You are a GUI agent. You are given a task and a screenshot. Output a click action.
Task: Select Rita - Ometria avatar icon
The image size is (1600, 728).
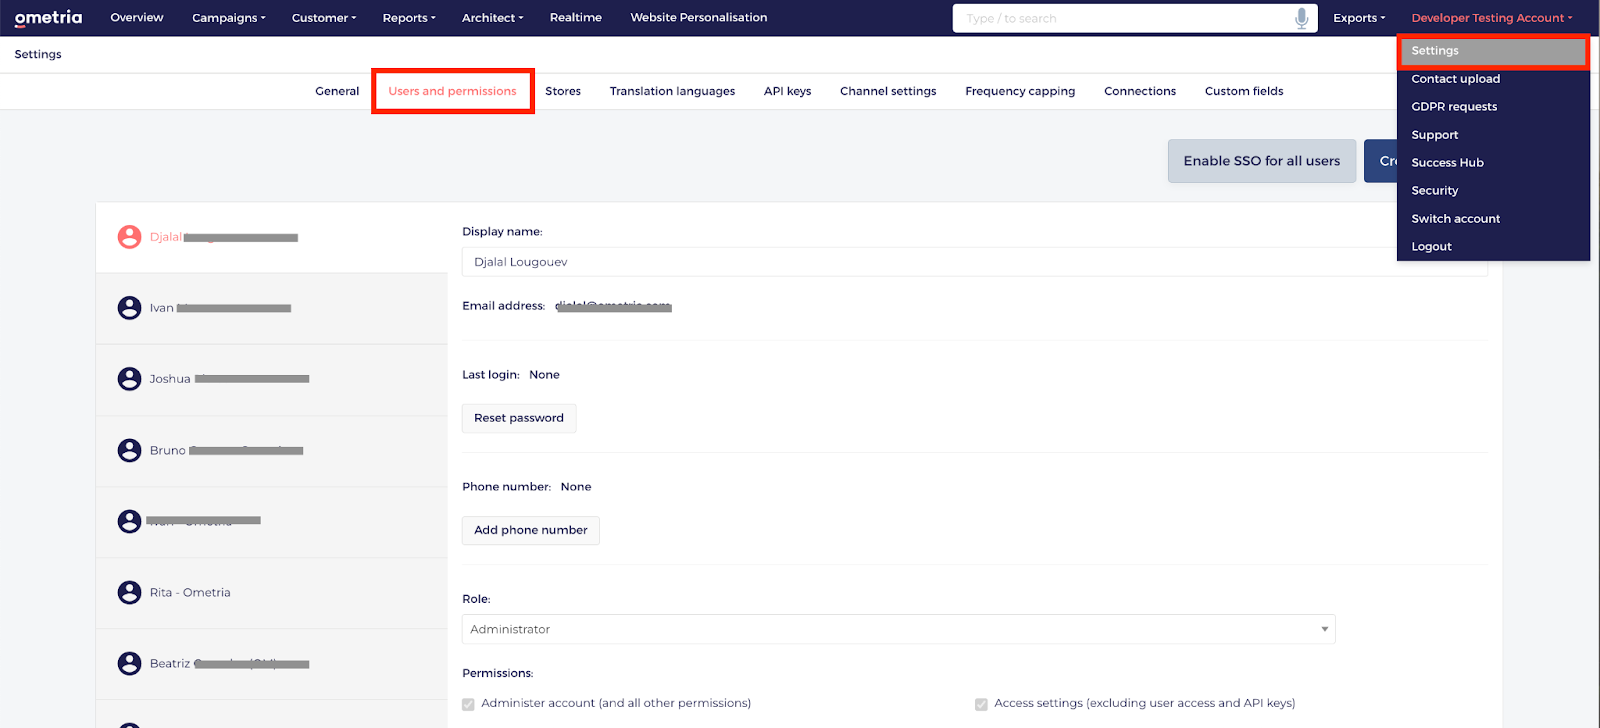pos(129,592)
